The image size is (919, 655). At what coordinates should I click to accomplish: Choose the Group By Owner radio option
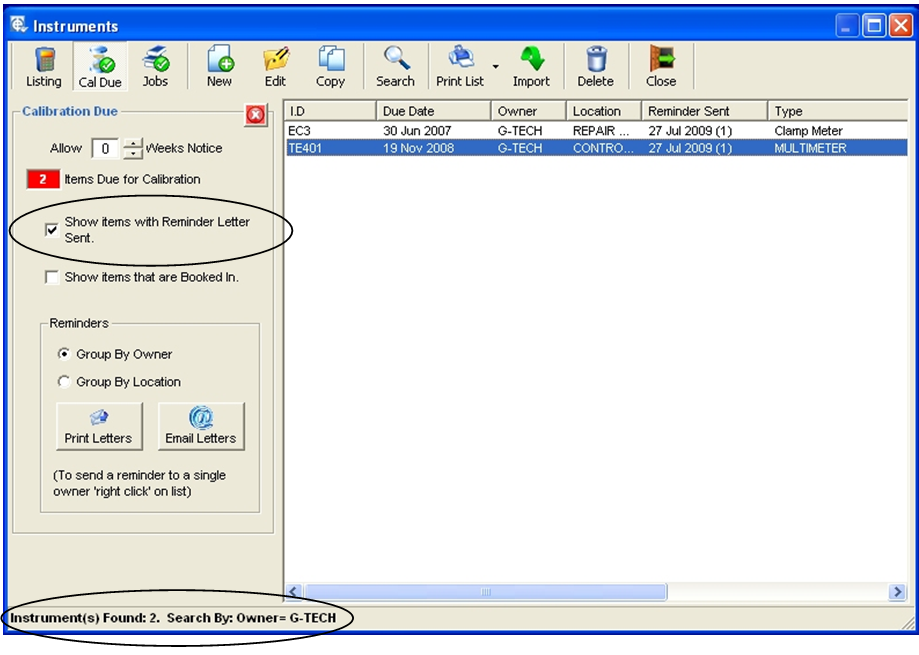[x=65, y=354]
